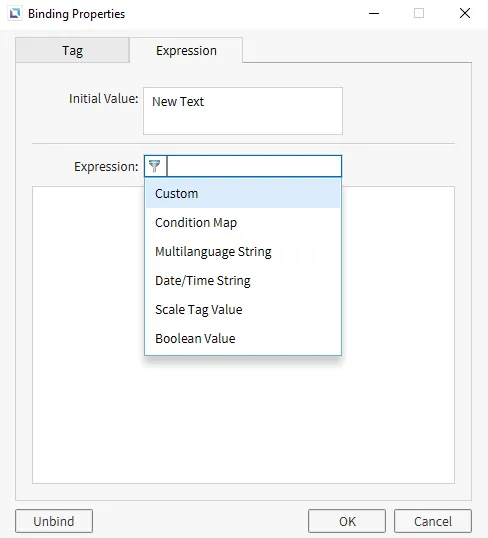The image size is (488, 538).
Task: Click the Unbind button
Action: coord(54,521)
